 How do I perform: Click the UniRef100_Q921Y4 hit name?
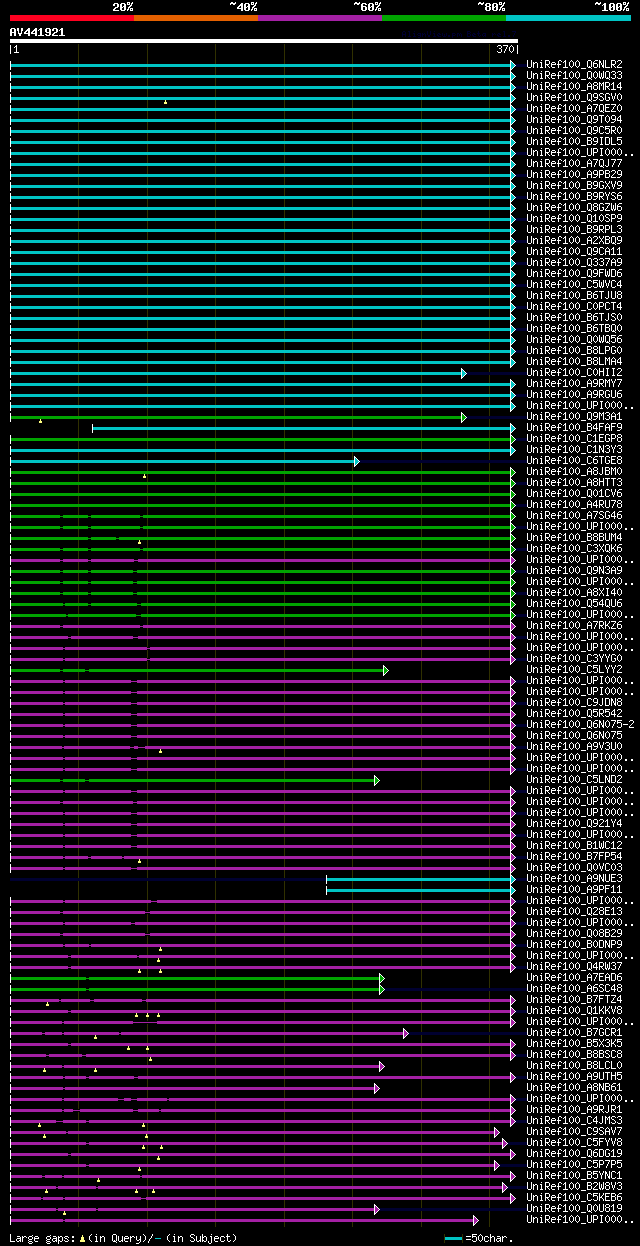(574, 824)
